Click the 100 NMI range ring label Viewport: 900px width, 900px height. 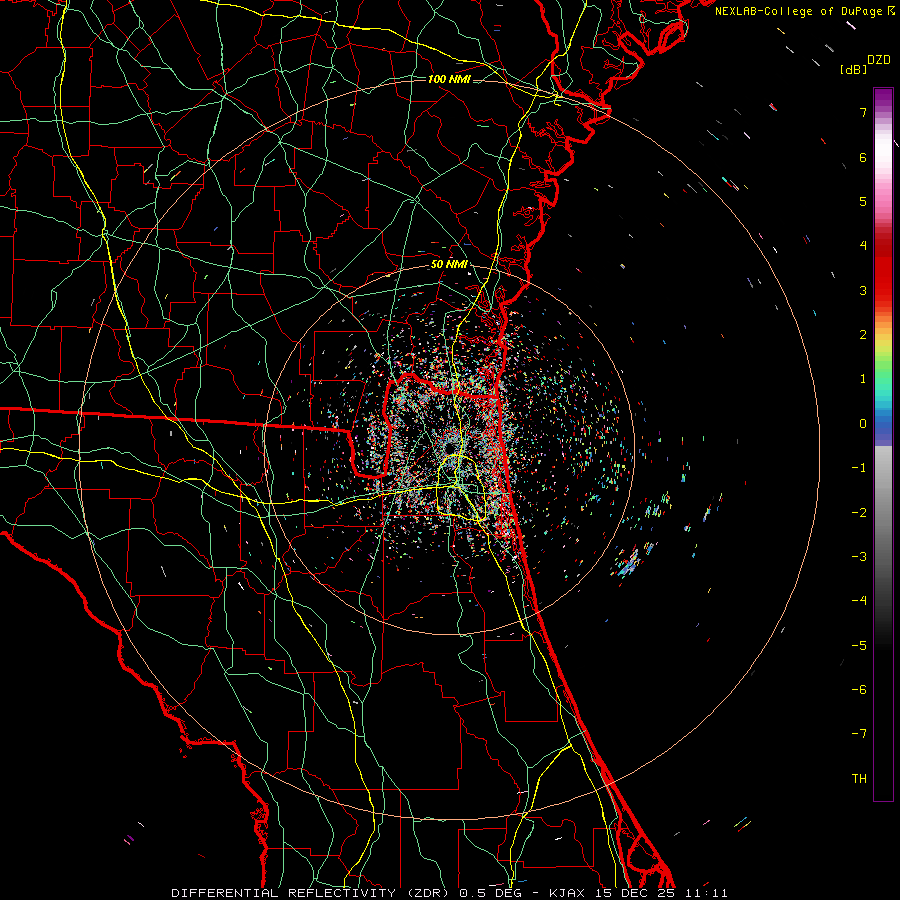point(449,79)
